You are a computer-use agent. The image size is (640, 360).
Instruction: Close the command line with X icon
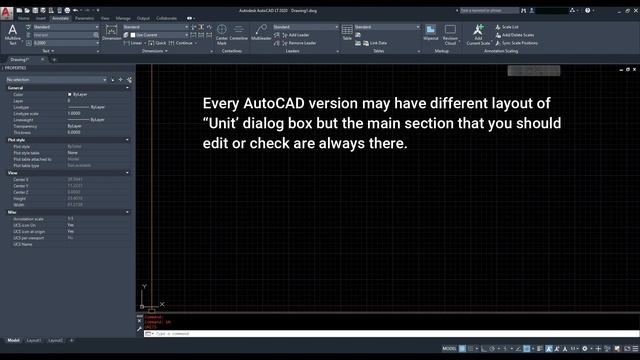pos(139,321)
